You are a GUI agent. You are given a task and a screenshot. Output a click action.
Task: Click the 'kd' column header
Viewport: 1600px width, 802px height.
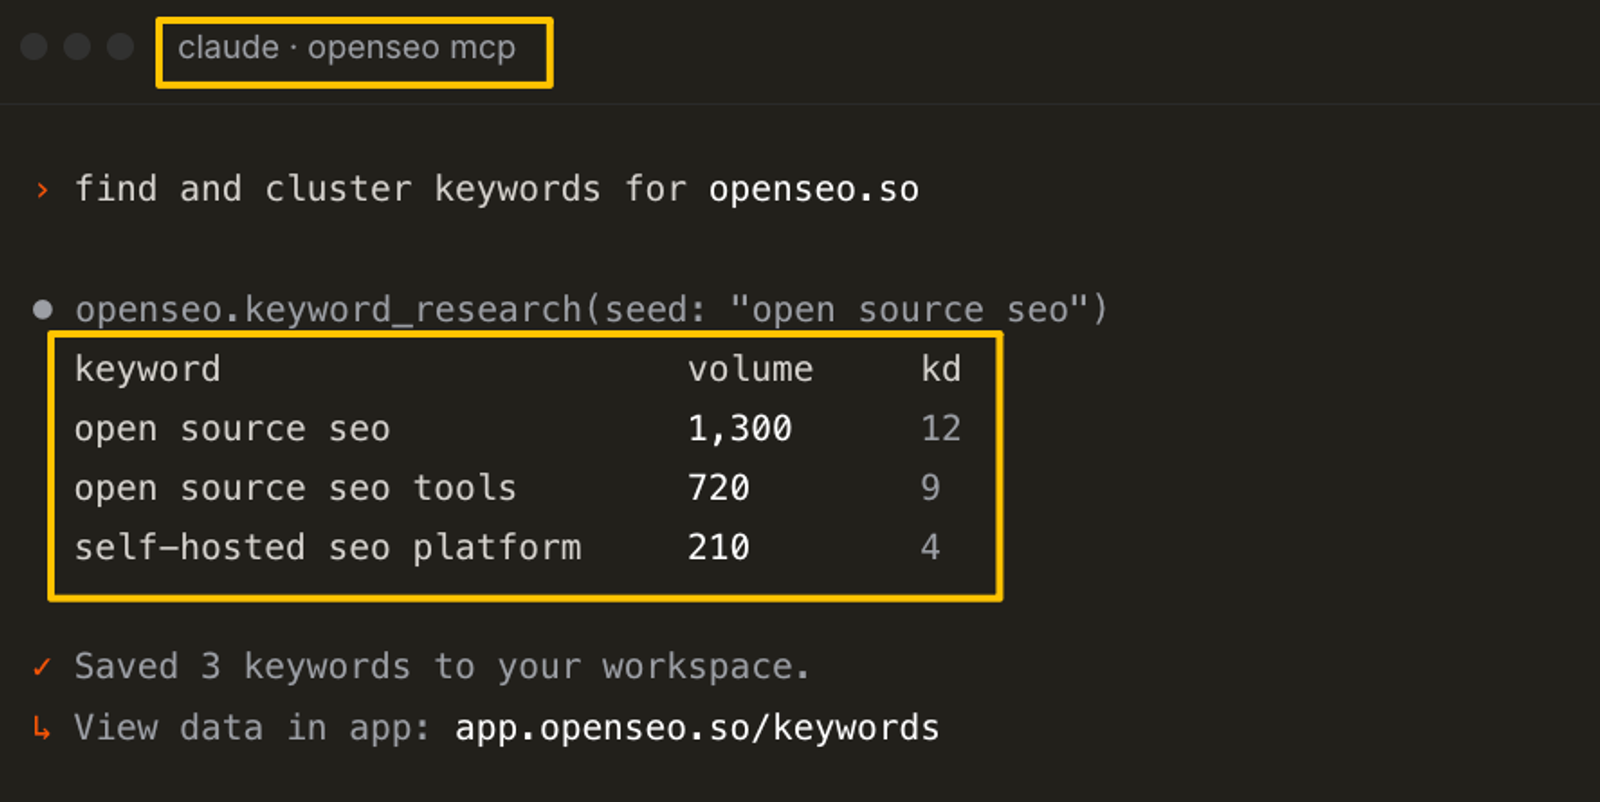click(x=941, y=369)
